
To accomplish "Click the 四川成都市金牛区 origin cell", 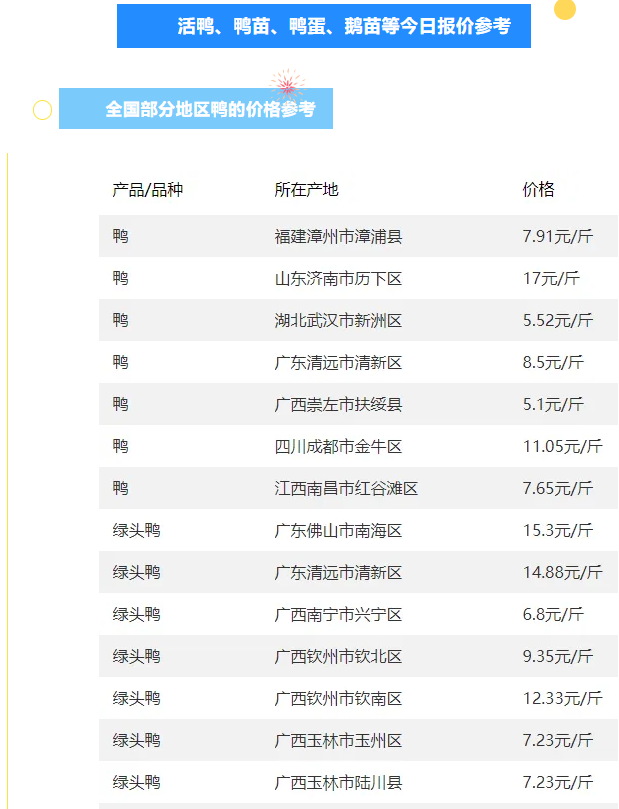I will (x=338, y=447).
